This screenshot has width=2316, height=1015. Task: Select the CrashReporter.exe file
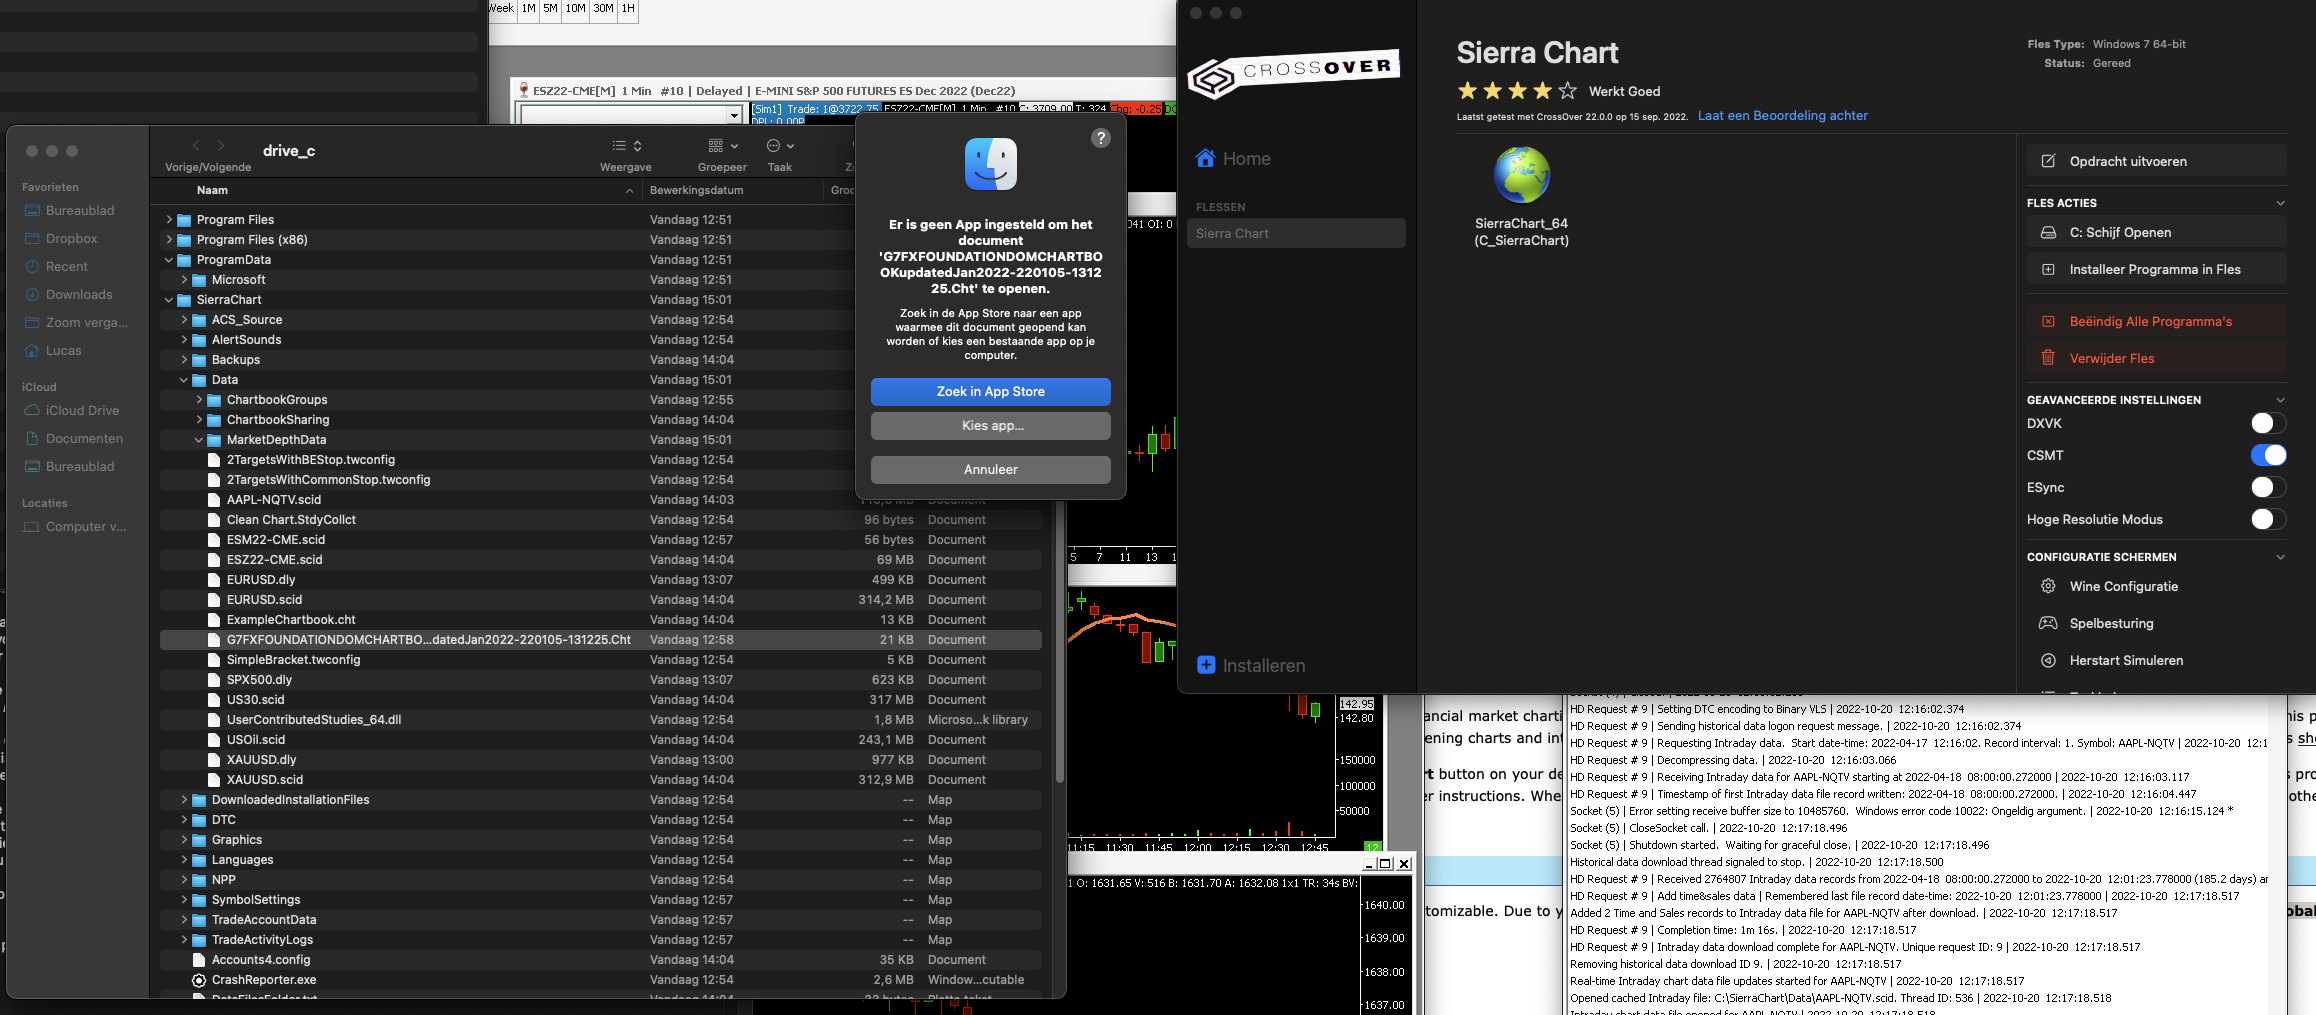click(601, 980)
